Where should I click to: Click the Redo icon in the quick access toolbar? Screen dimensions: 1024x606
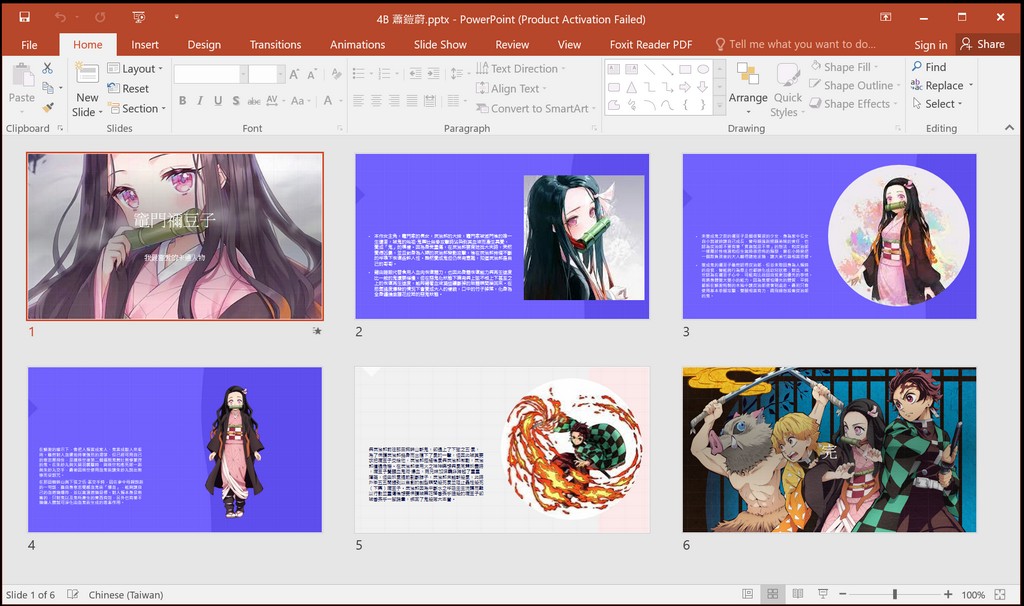click(x=100, y=17)
